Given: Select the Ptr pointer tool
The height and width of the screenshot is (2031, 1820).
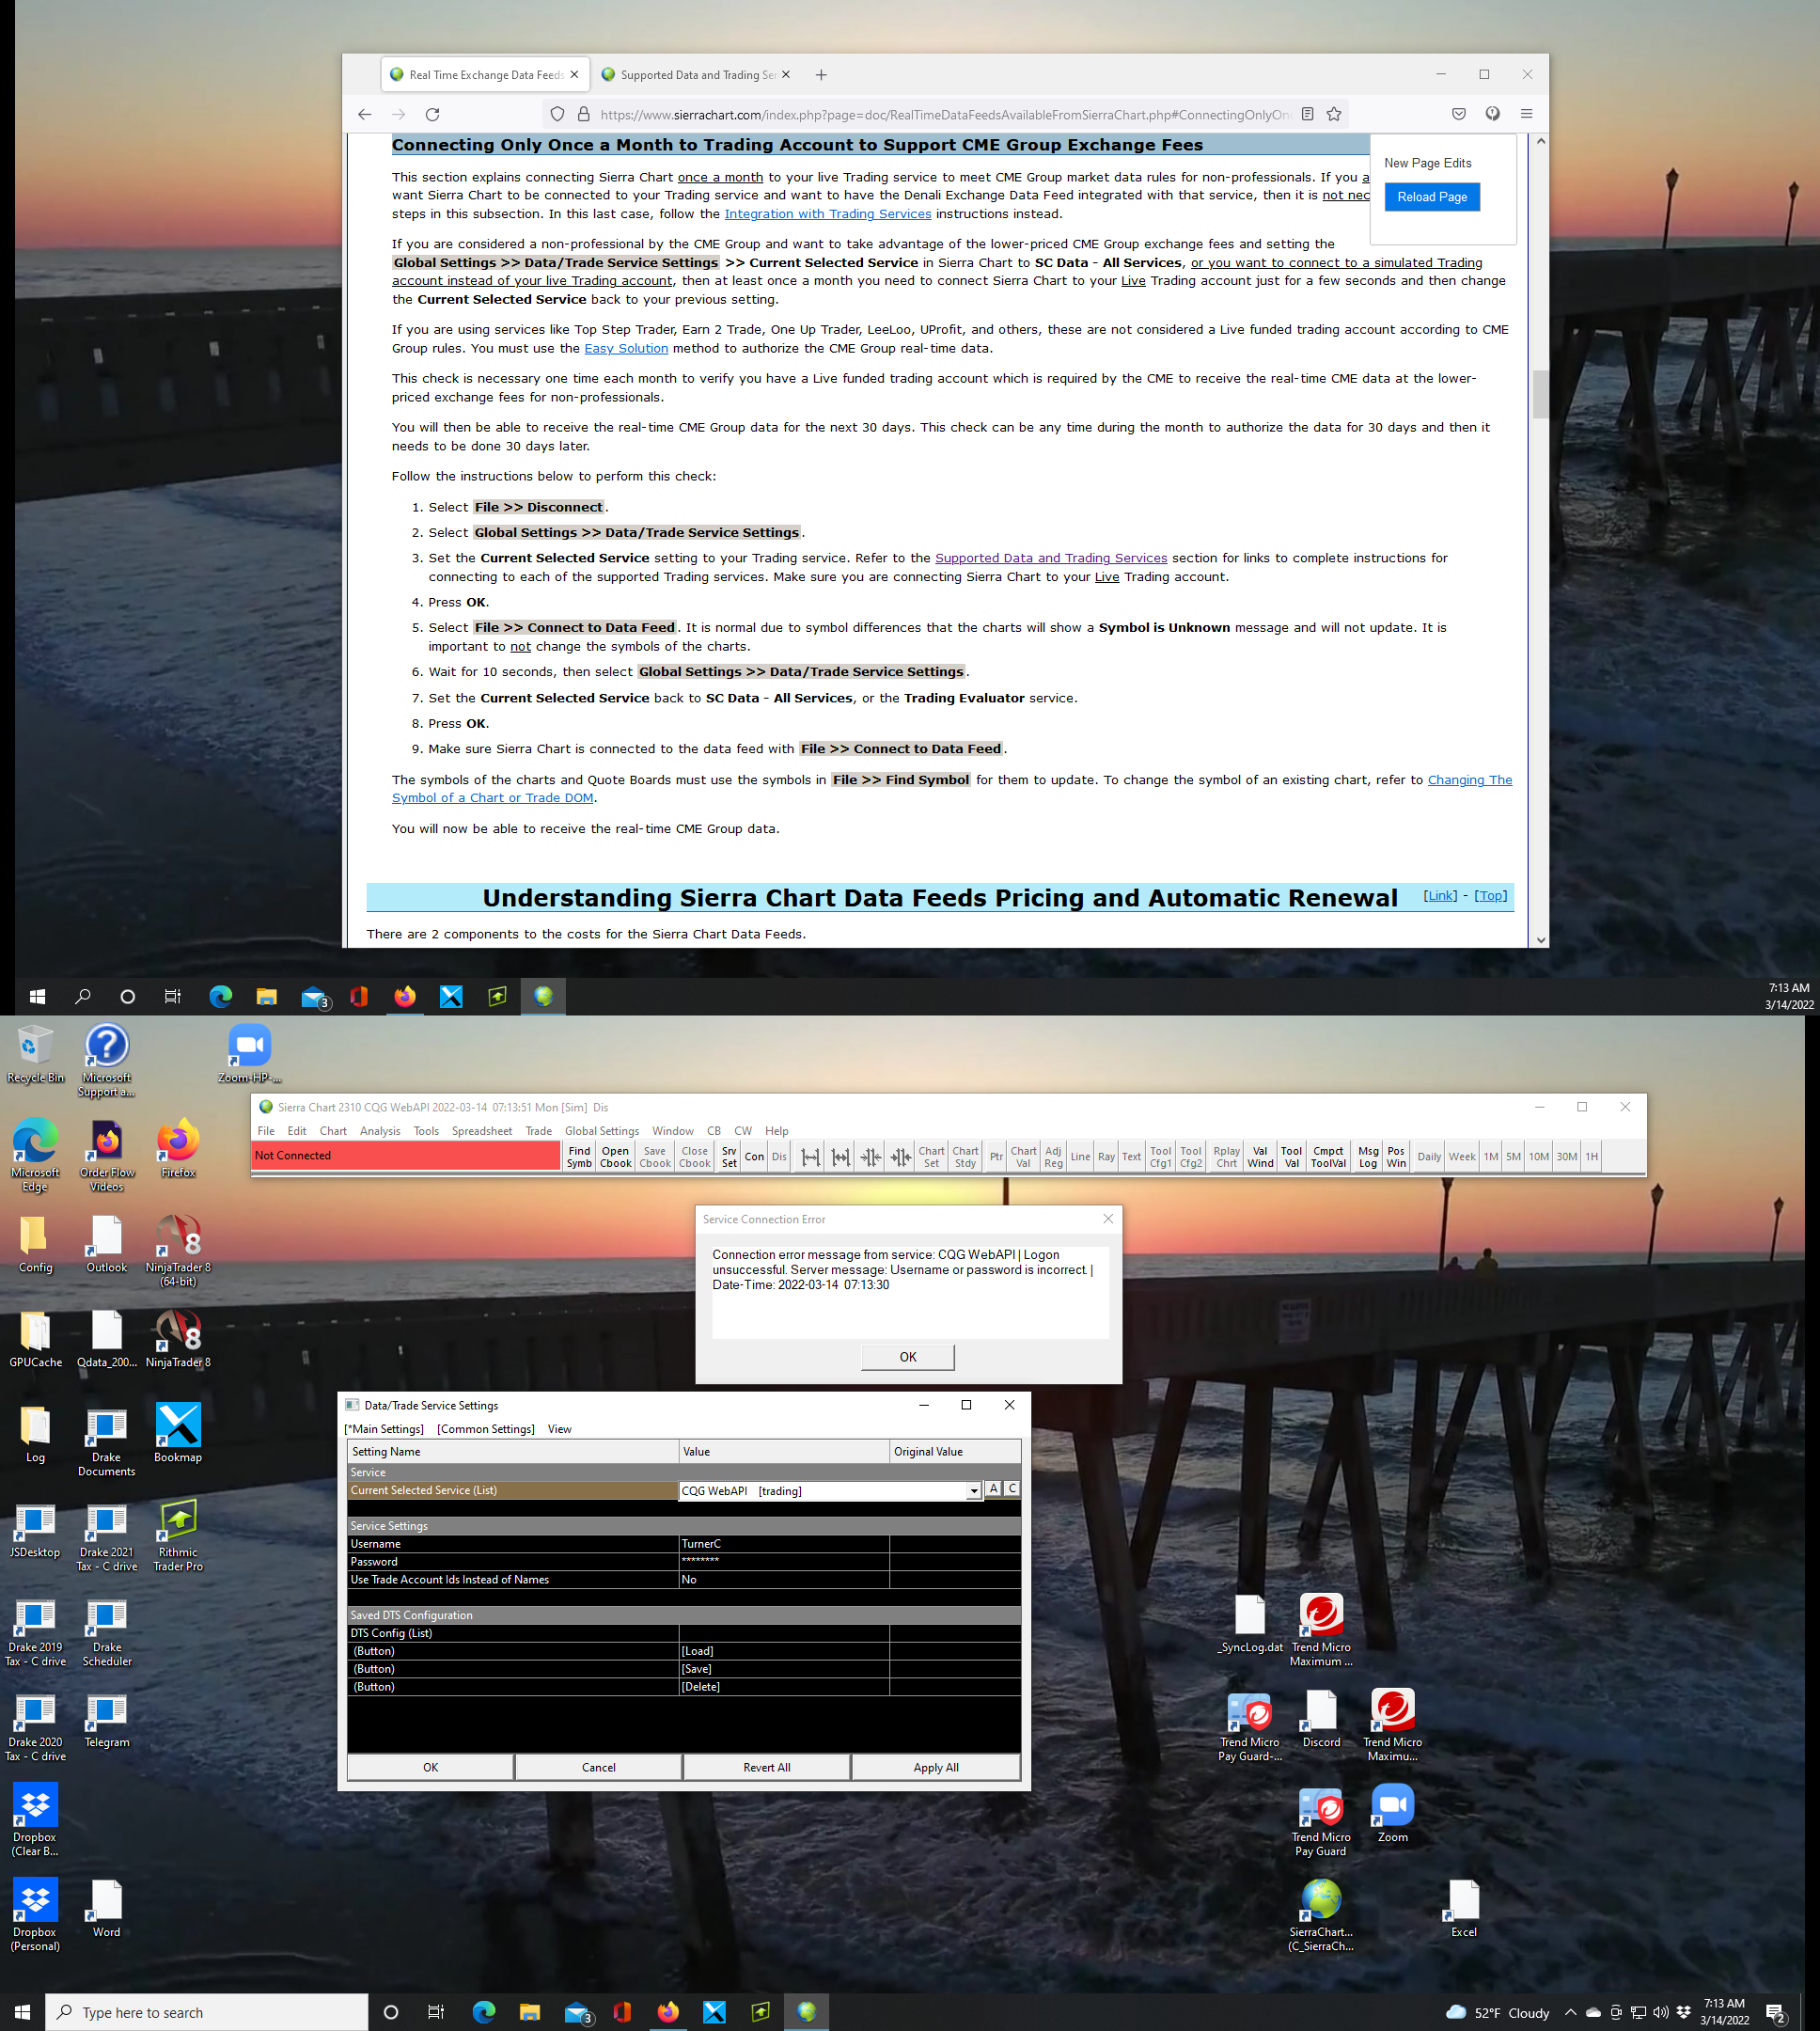Looking at the screenshot, I should point(996,1157).
